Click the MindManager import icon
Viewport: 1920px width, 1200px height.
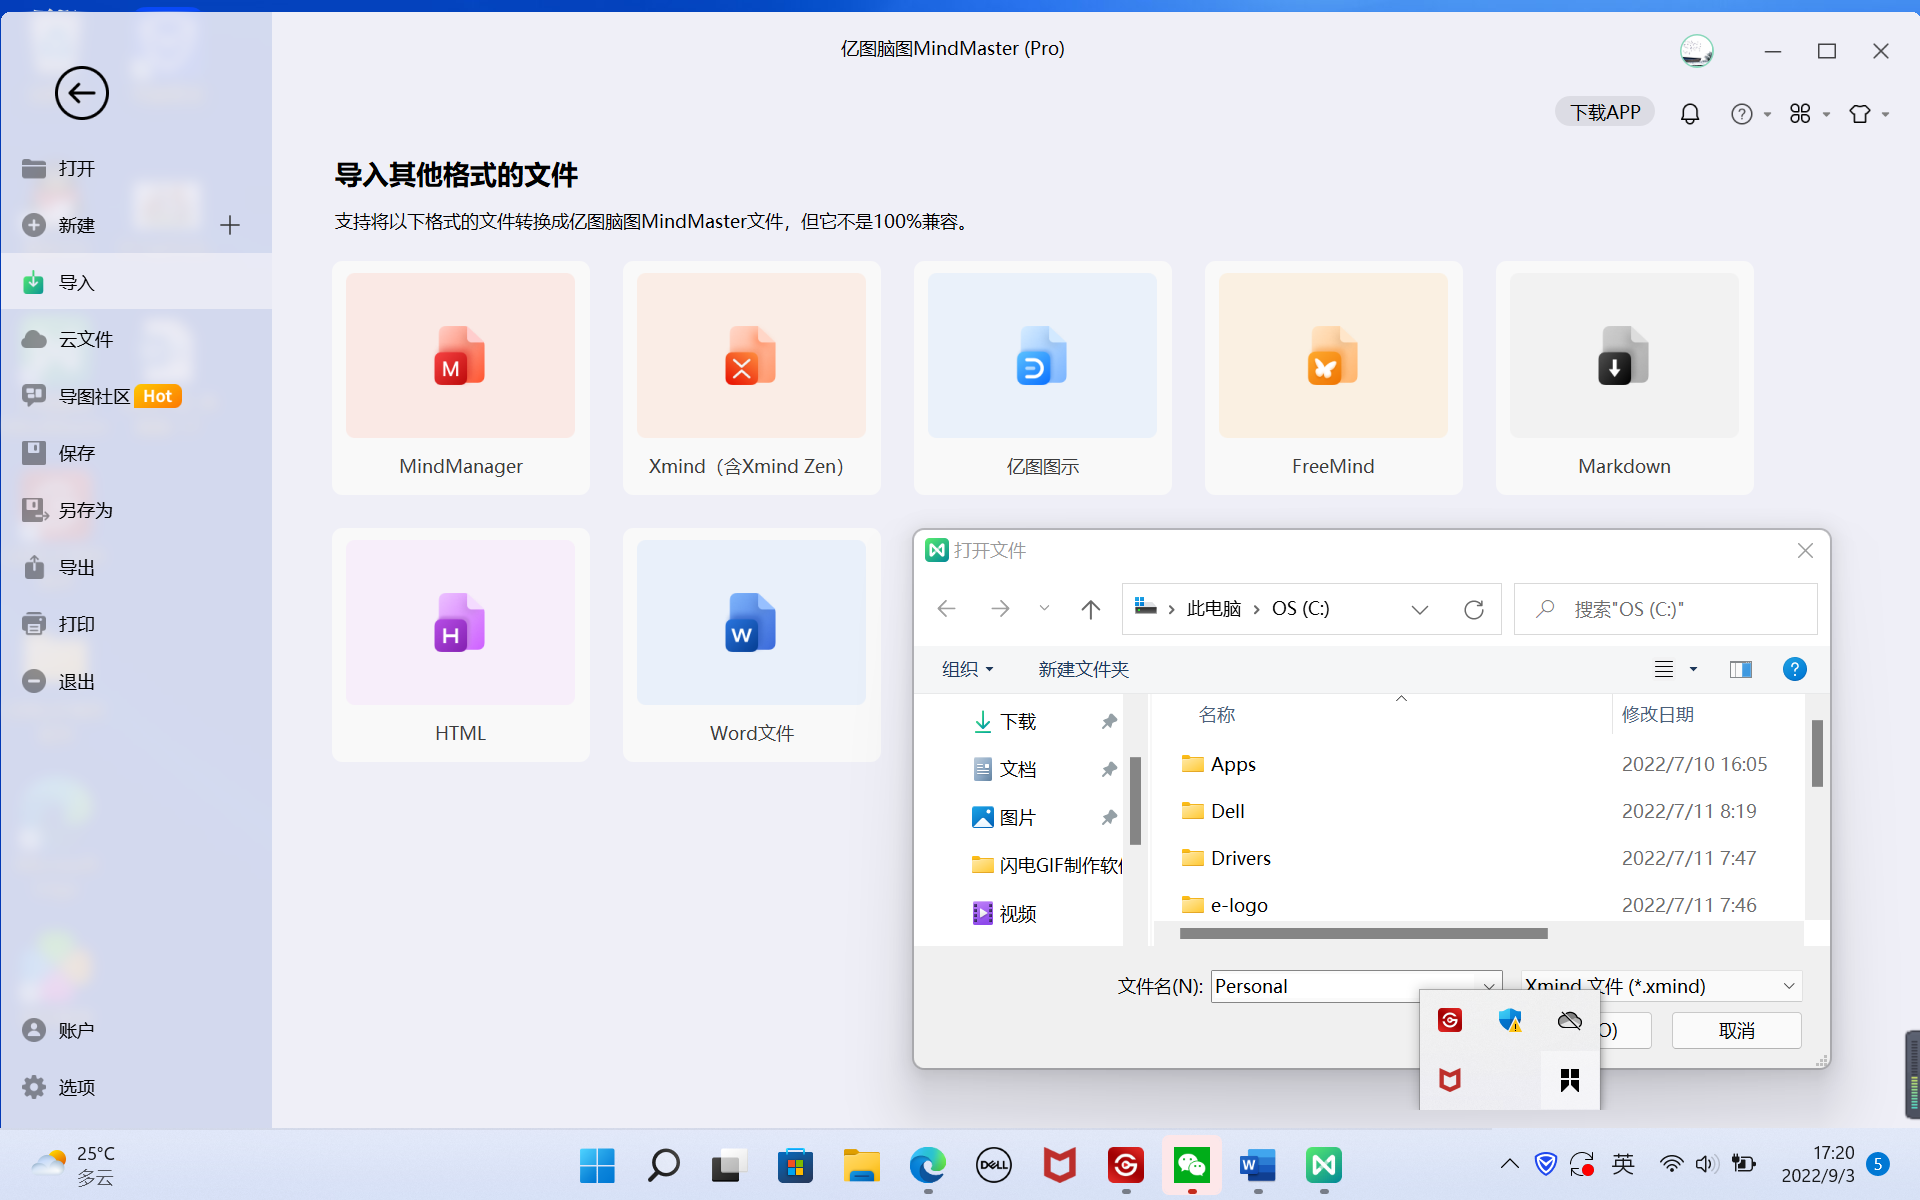click(x=460, y=356)
